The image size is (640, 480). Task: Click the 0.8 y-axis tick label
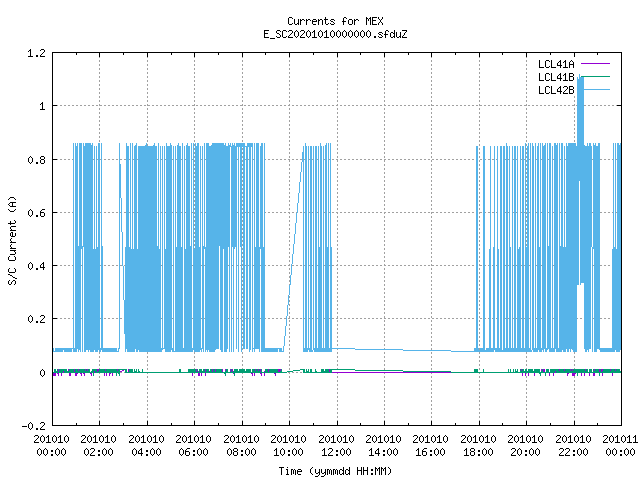(x=36, y=160)
